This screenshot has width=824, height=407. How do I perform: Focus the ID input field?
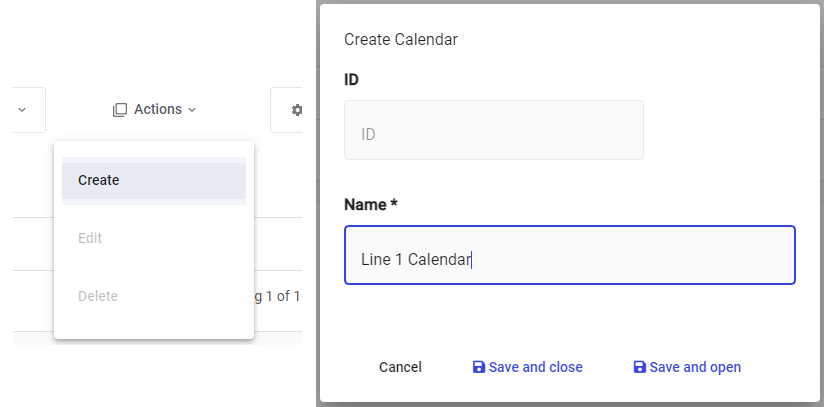point(493,133)
